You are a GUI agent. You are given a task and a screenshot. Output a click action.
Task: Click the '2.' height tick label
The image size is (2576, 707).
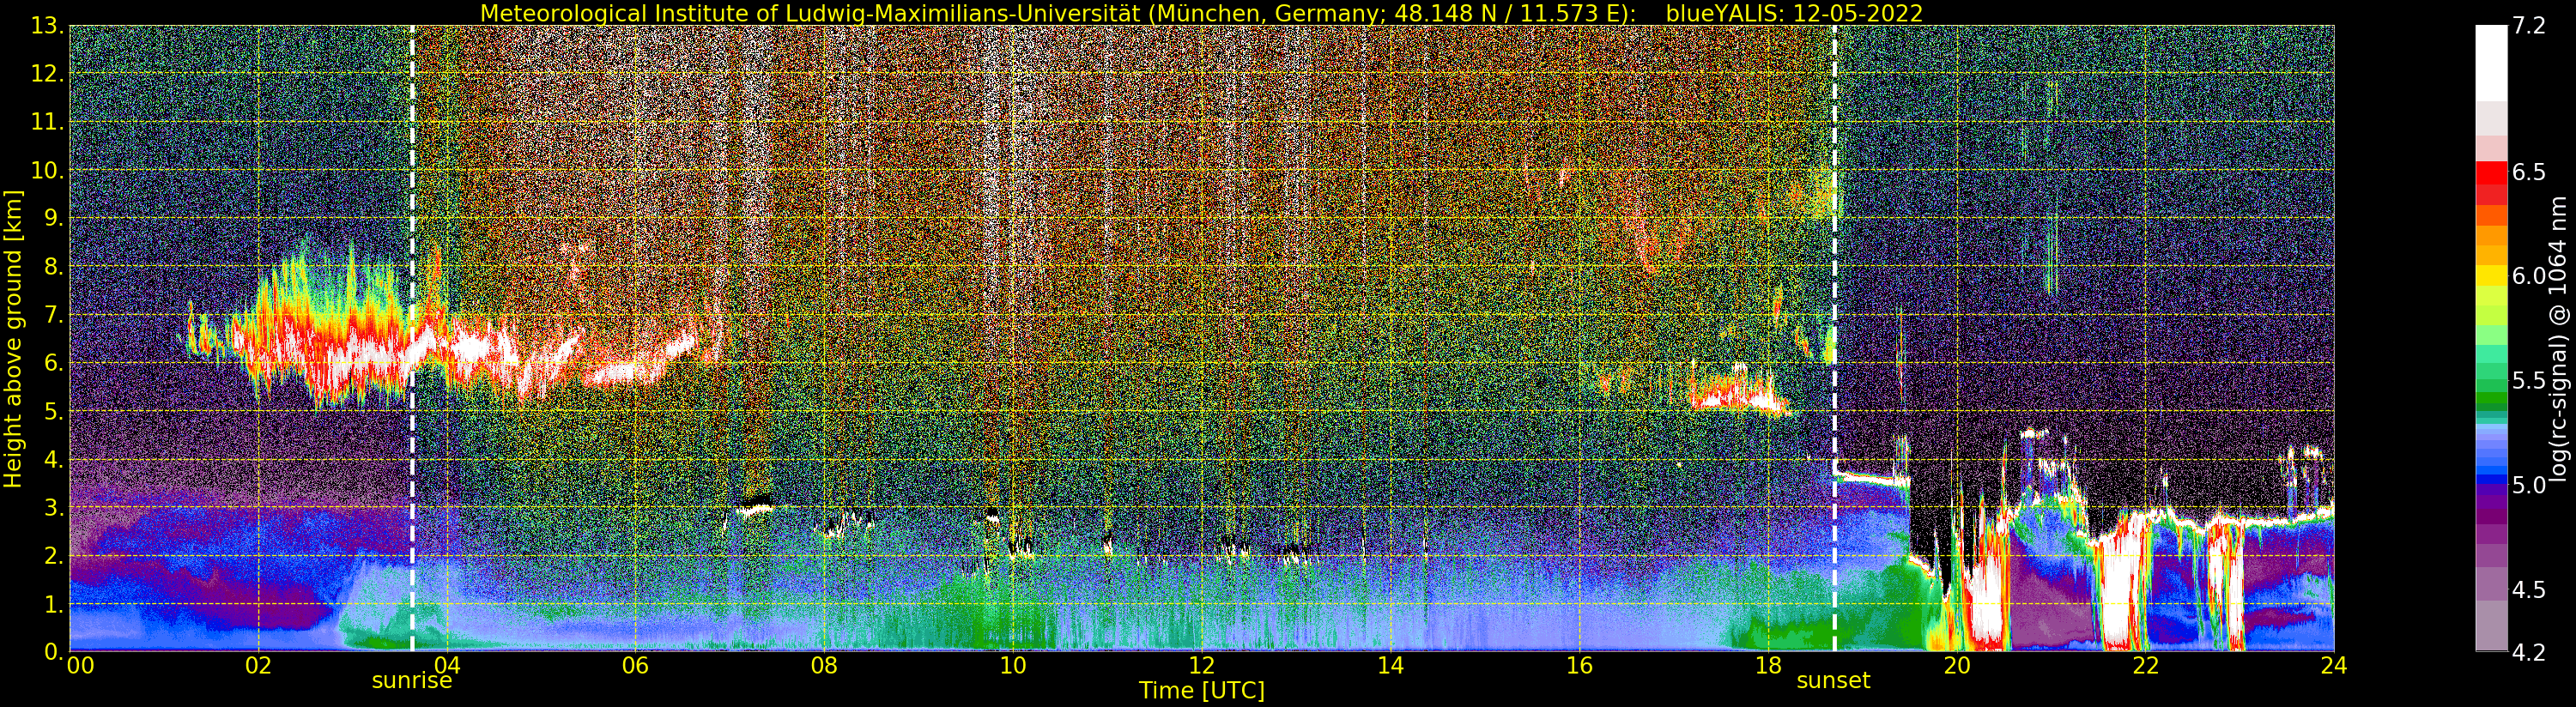(x=54, y=556)
